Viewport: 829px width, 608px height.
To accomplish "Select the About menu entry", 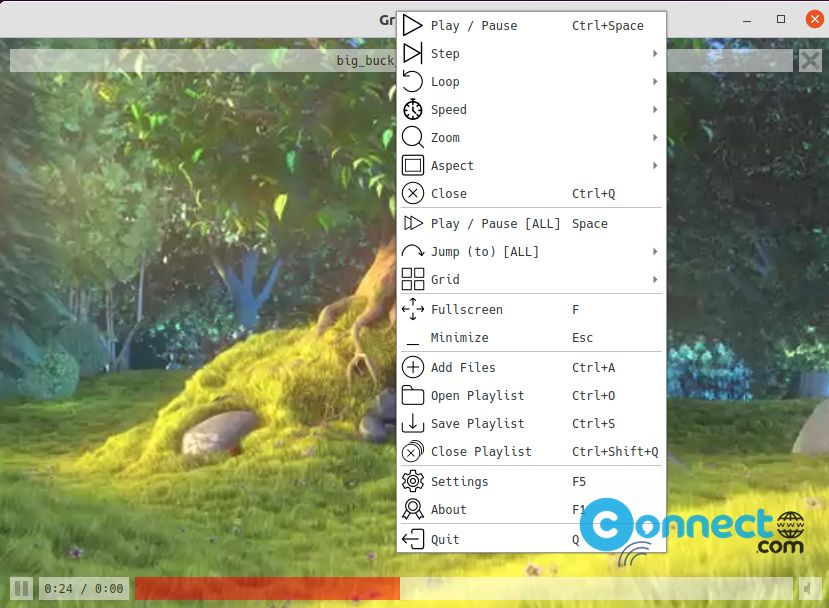I will tap(531, 509).
